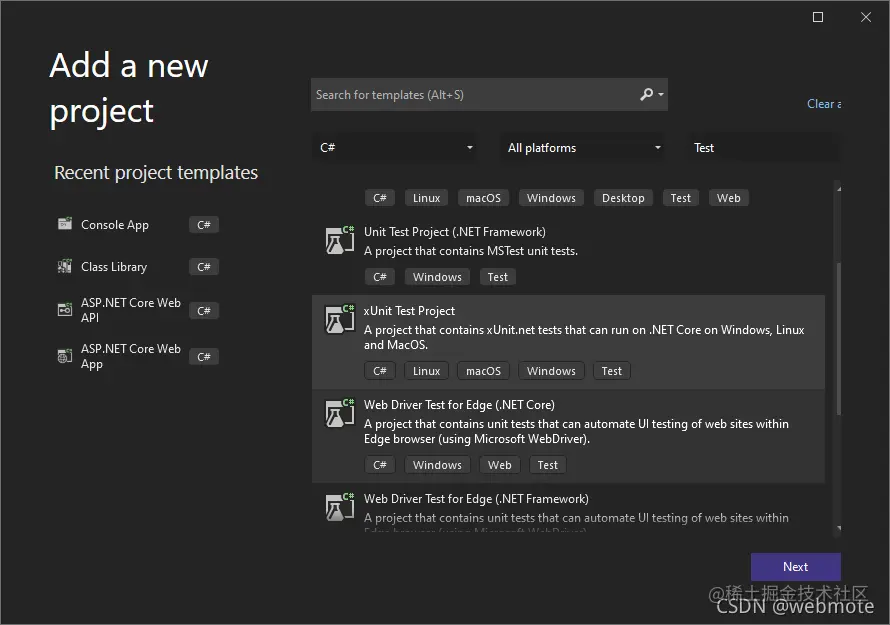The width and height of the screenshot is (890, 625).
Task: Click the template list scrollbar thumb
Action: 838,339
